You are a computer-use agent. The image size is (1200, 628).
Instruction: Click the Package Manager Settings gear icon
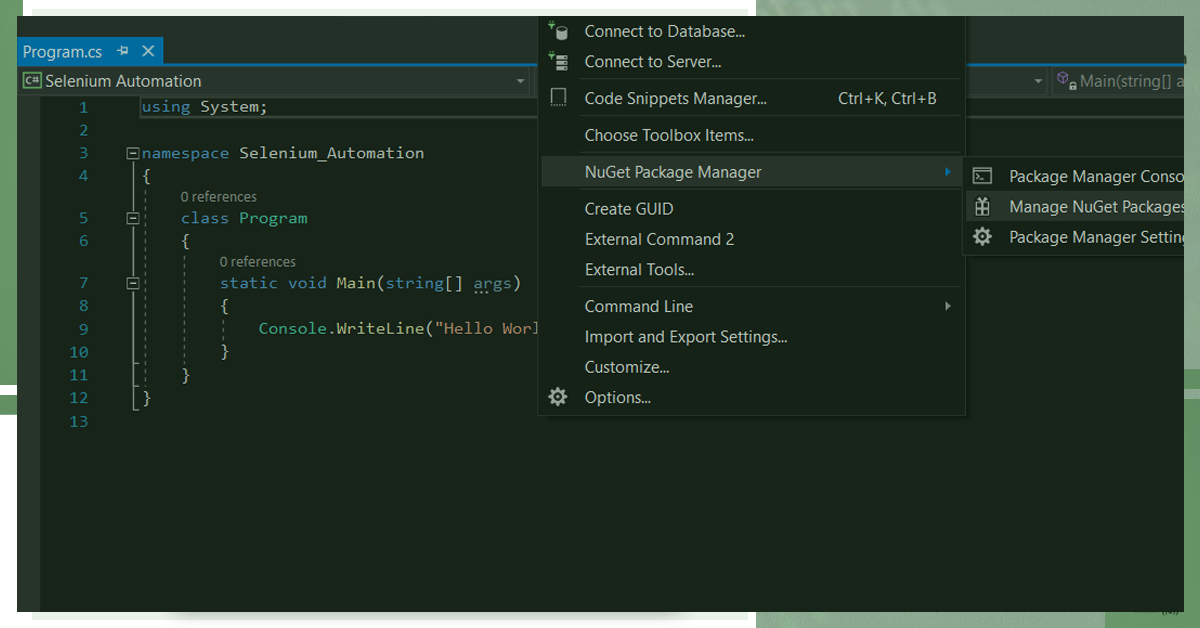click(983, 237)
